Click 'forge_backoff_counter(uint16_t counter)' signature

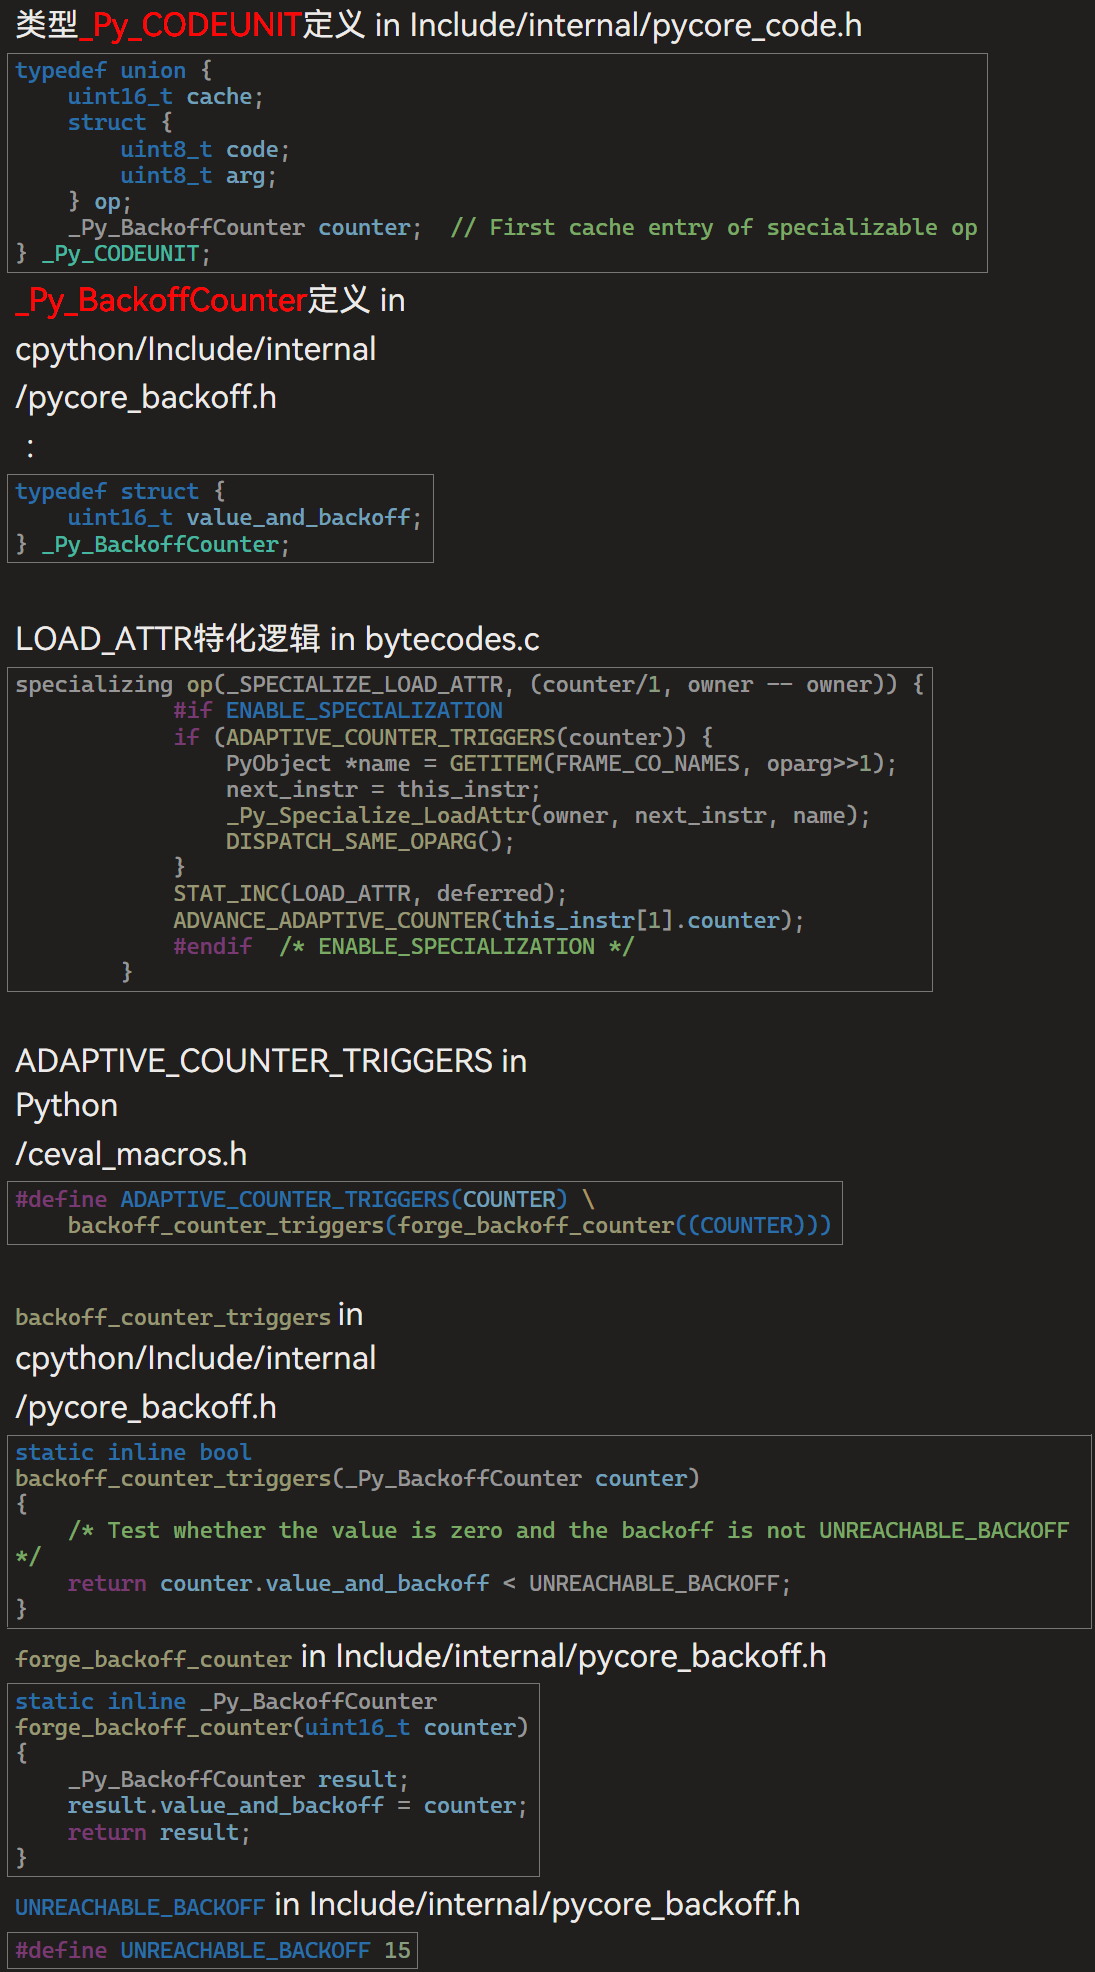pyautogui.click(x=271, y=1728)
